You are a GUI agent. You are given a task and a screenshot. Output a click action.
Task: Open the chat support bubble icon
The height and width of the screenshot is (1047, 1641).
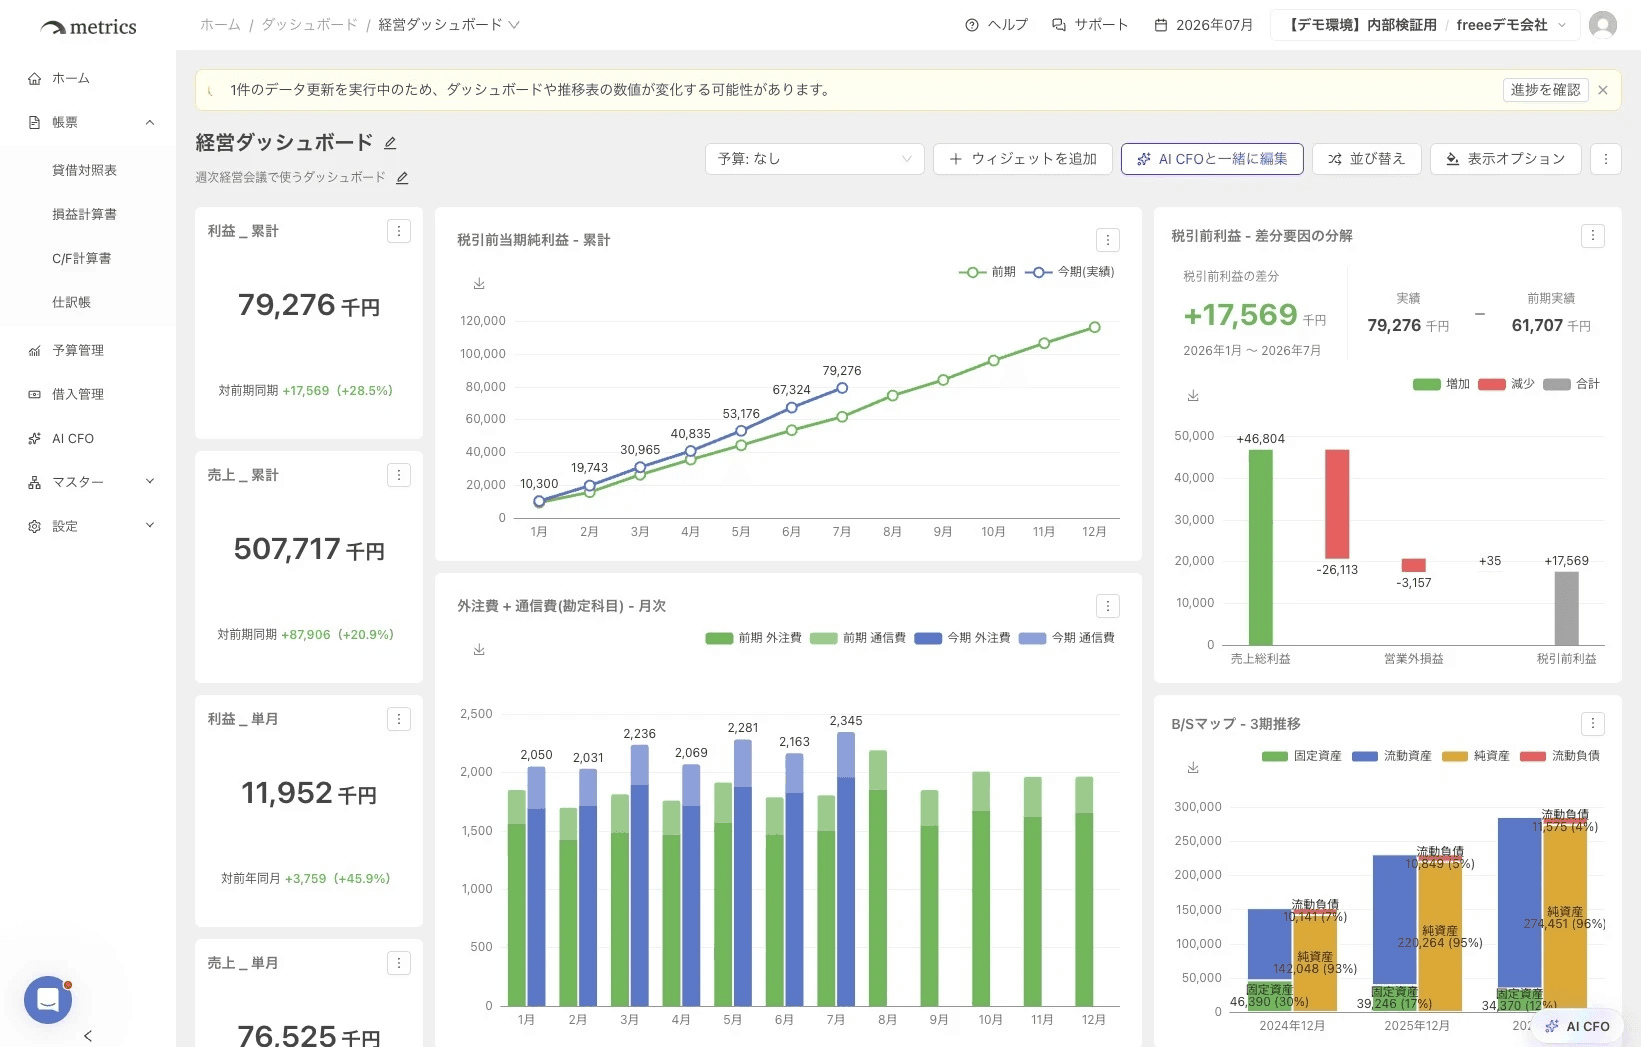48,999
